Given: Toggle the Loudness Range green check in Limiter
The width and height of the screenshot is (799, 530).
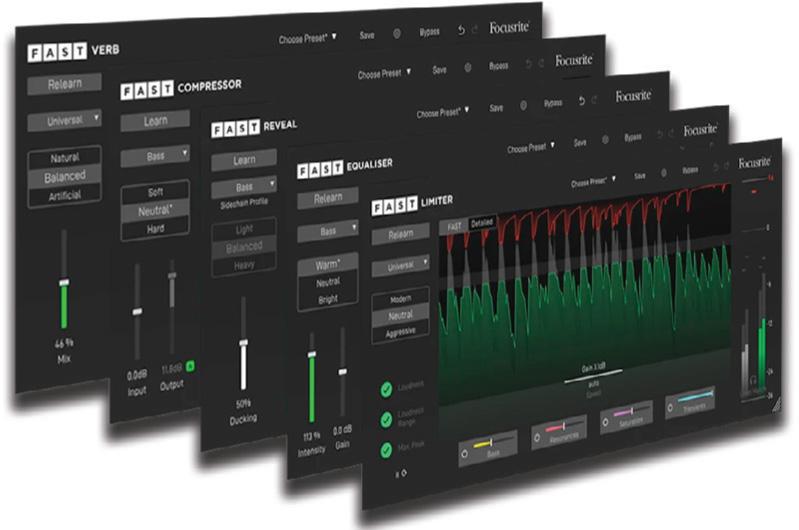Looking at the screenshot, I should tap(386, 419).
